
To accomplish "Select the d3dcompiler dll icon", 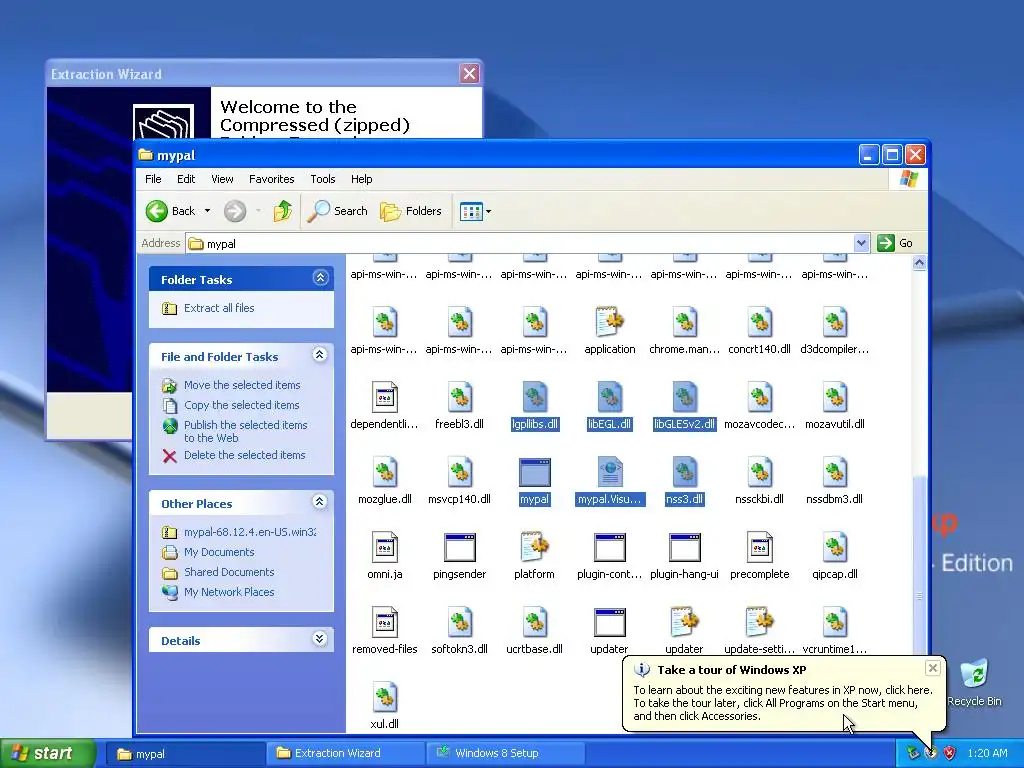I will coord(835,323).
